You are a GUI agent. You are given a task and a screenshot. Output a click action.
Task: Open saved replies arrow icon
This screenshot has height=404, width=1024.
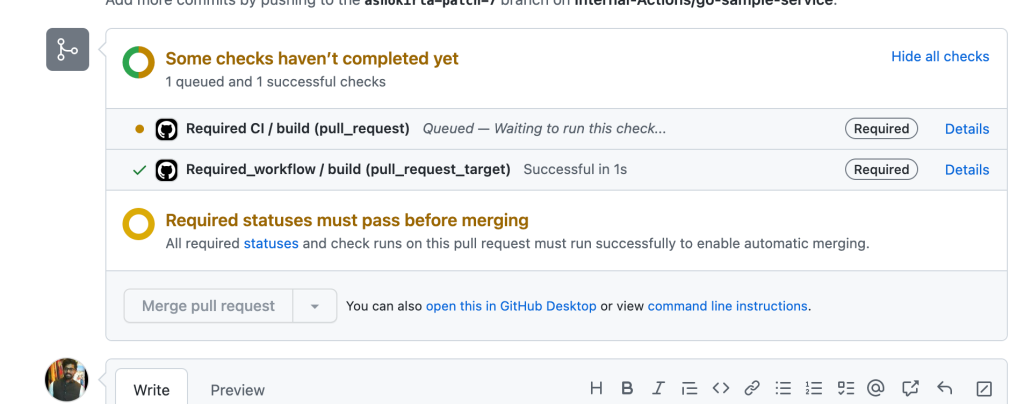pyautogui.click(x=944, y=389)
